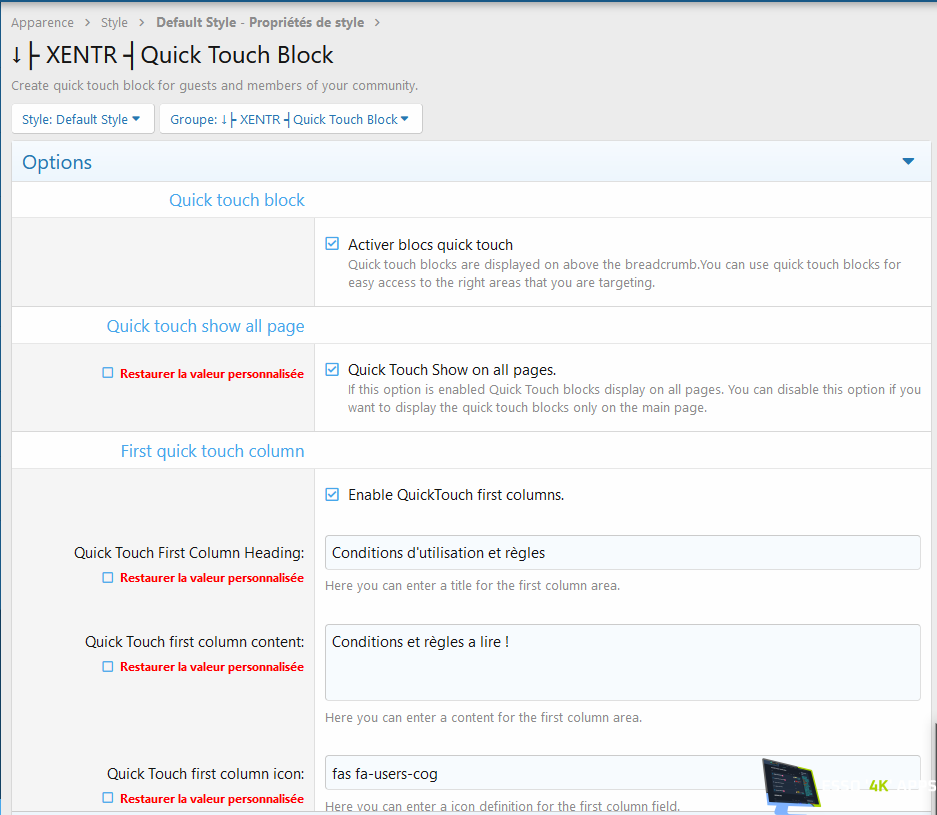This screenshot has width=937, height=815.
Task: Click the right-side page scrollbar
Action: coord(932,400)
